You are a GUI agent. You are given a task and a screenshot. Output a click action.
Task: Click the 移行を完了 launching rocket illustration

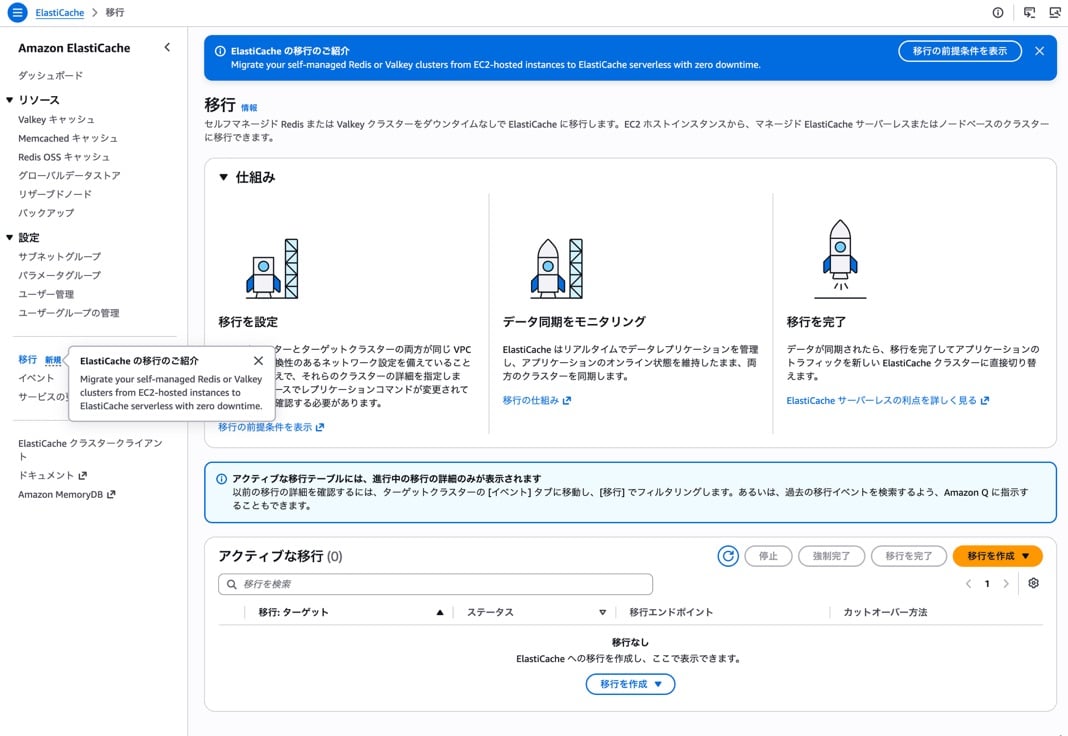(x=841, y=259)
